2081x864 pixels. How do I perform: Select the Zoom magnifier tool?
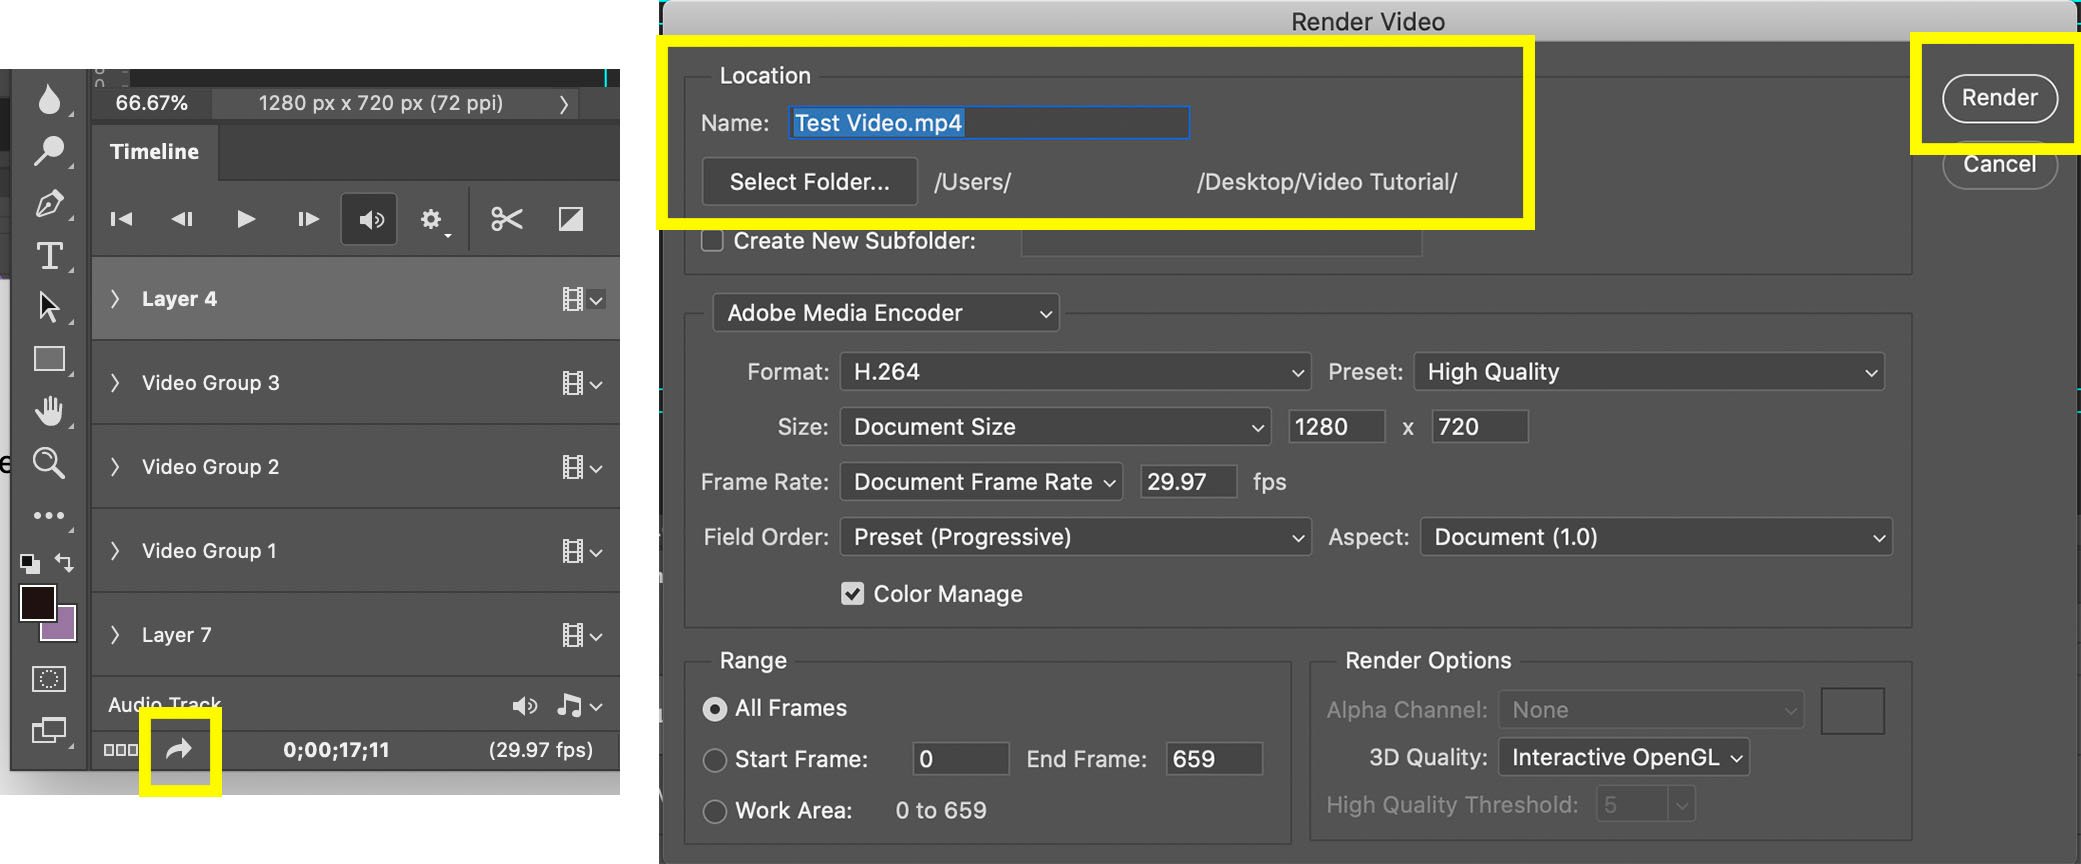pos(48,463)
